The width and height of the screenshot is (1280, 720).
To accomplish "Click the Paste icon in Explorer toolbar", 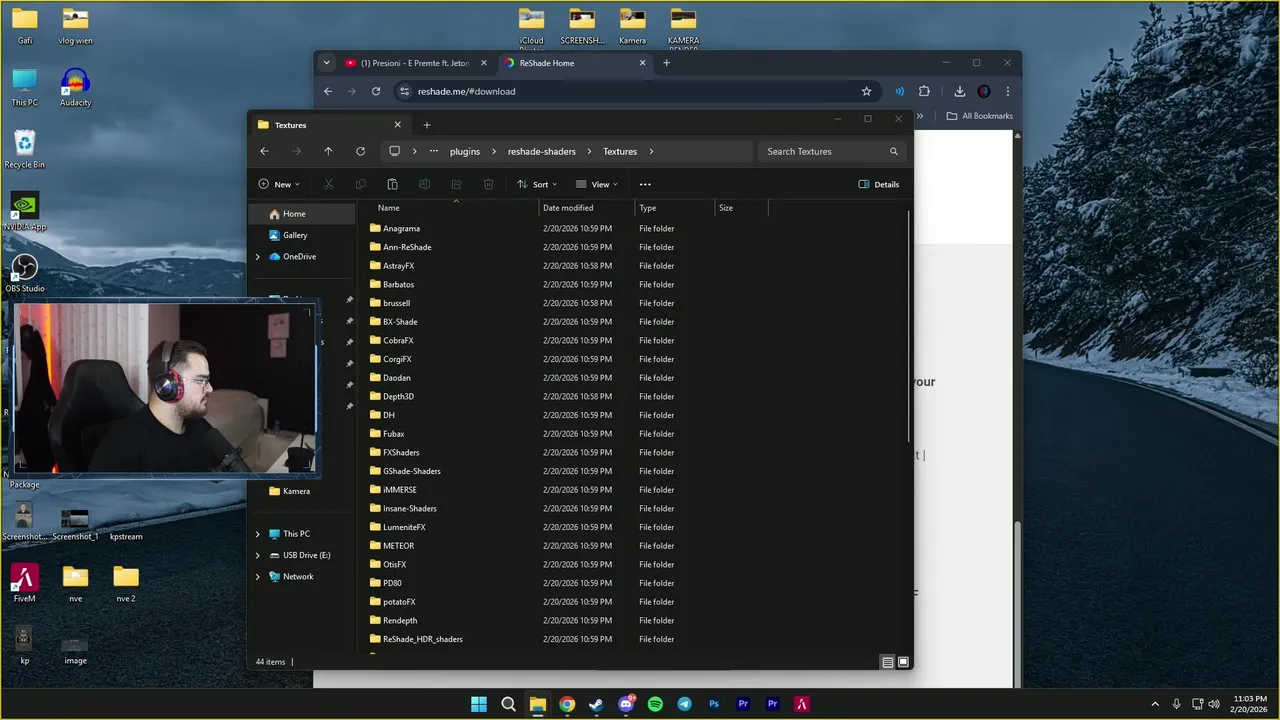I will [392, 184].
